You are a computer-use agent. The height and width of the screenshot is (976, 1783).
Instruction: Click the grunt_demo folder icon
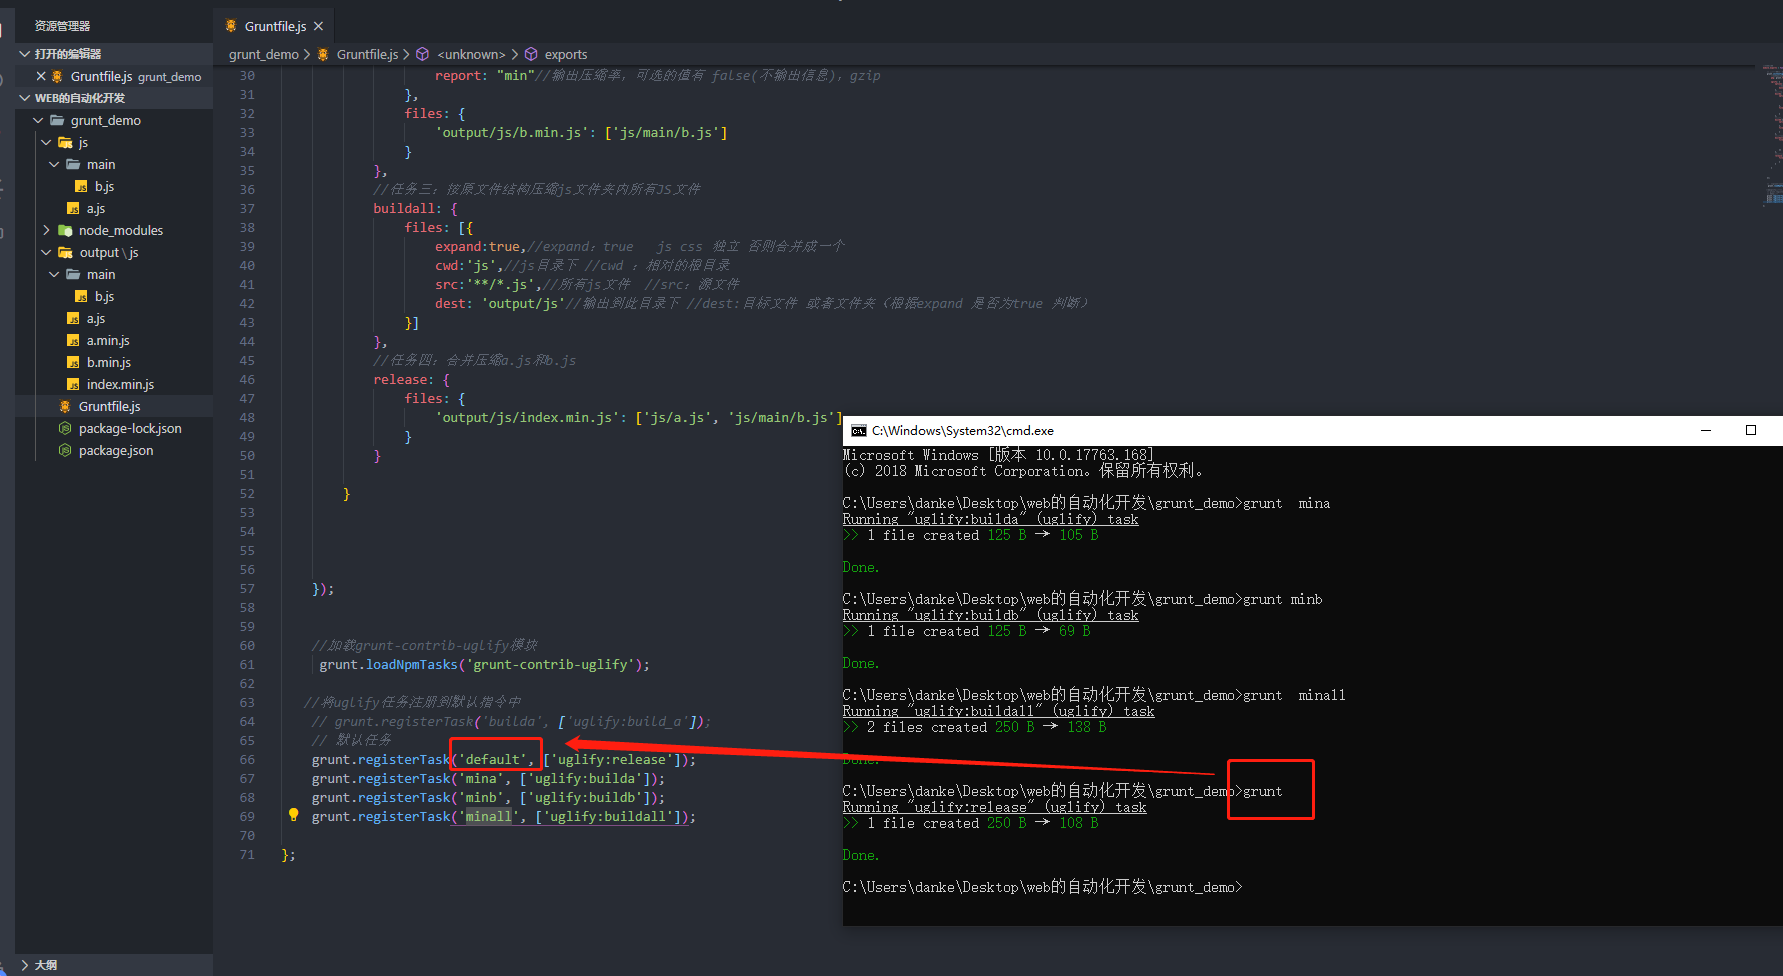pos(57,120)
